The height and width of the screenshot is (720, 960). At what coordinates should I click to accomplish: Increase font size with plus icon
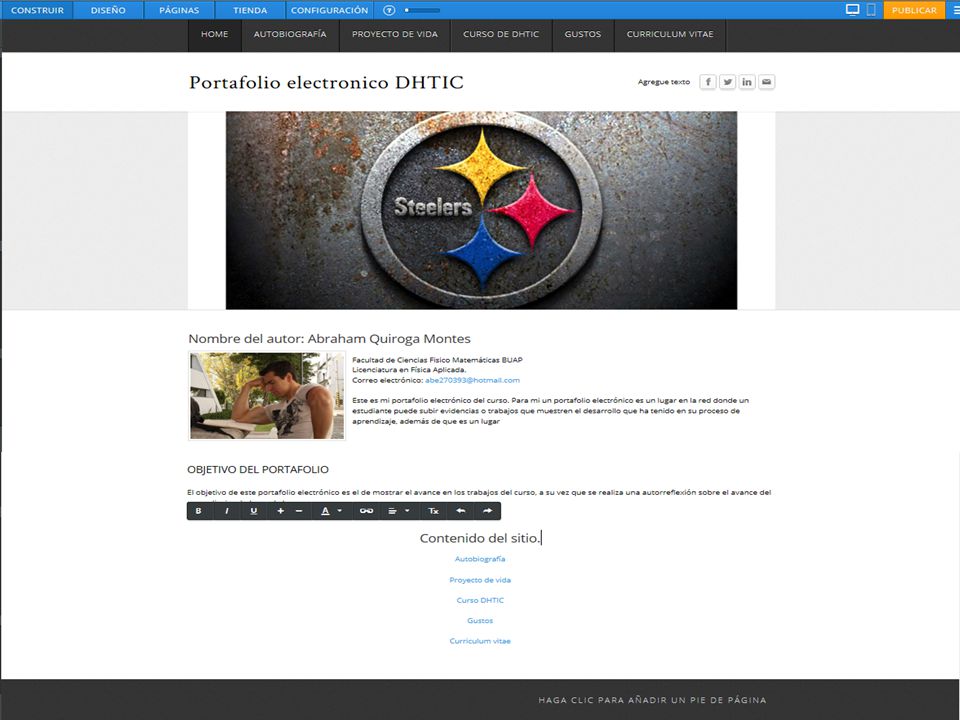(x=280, y=511)
